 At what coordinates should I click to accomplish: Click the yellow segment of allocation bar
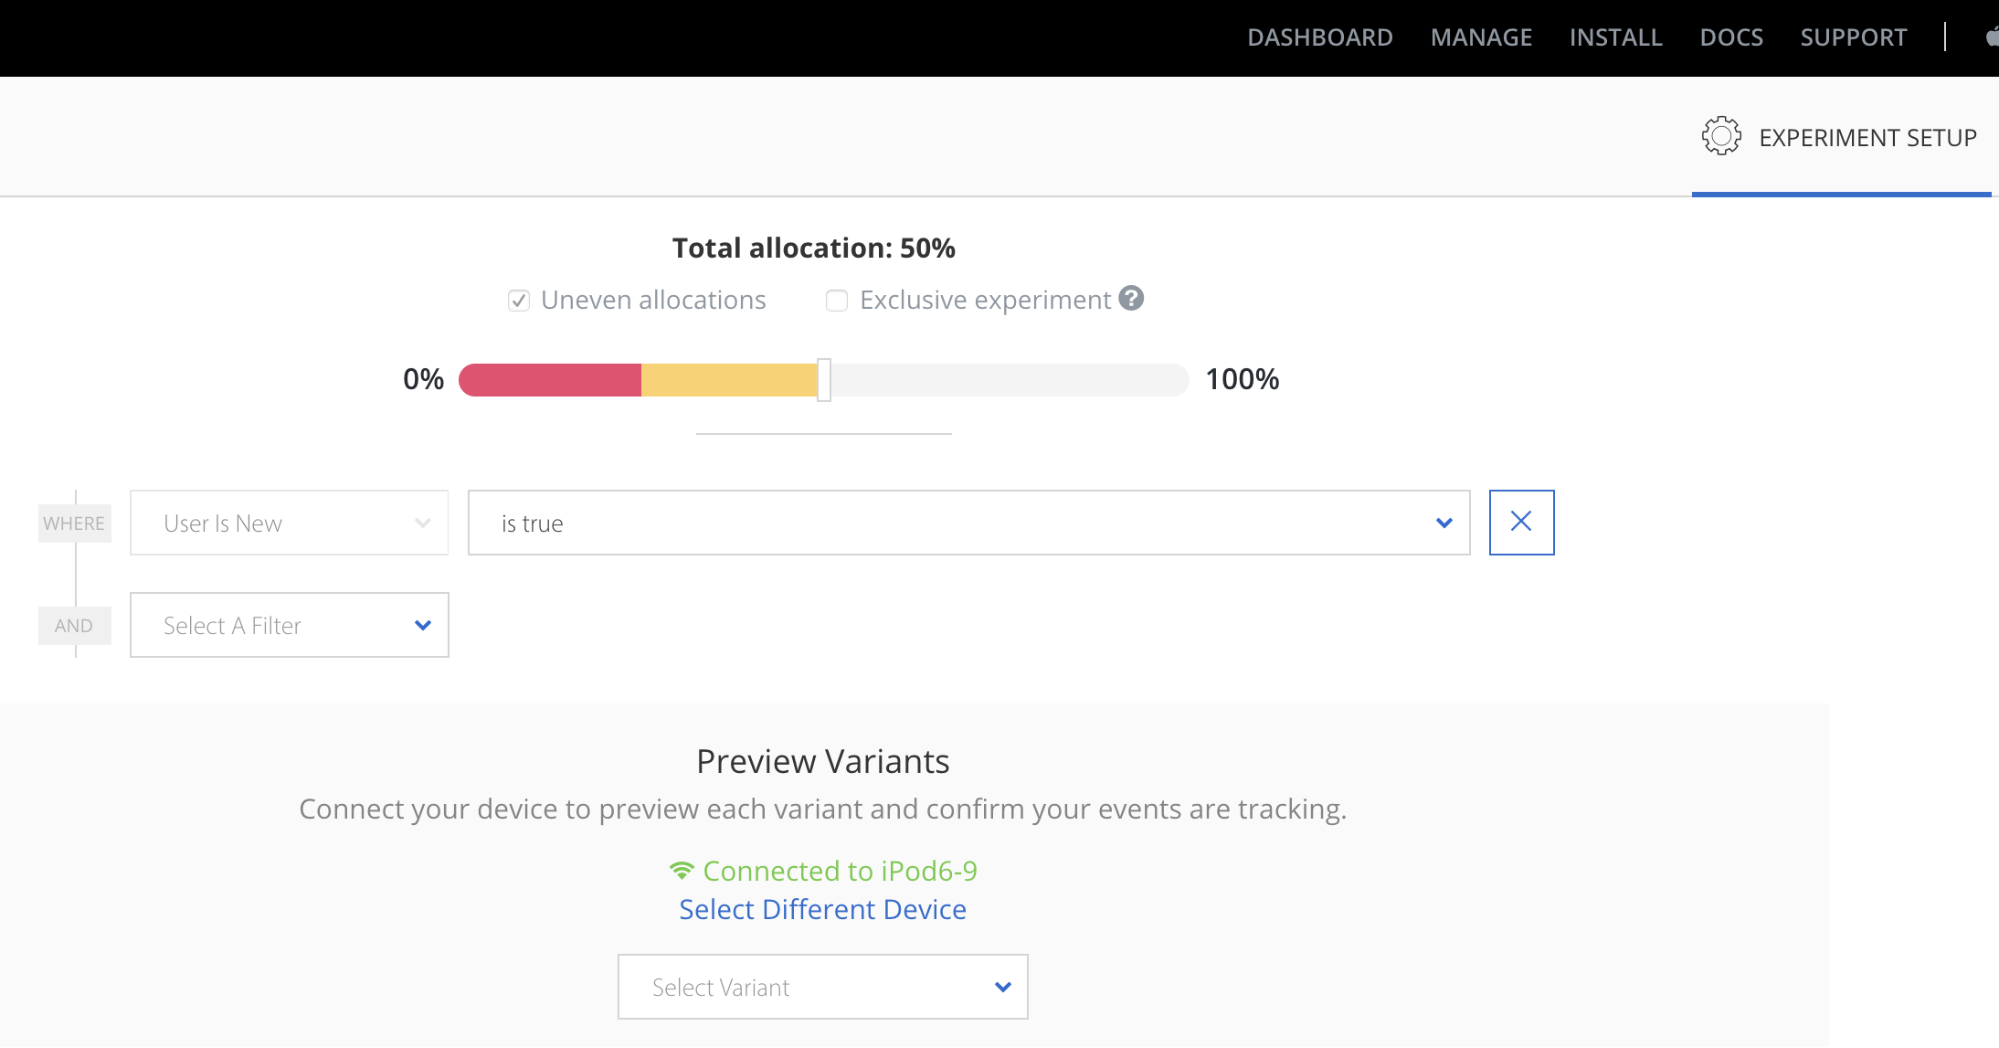[x=729, y=380]
